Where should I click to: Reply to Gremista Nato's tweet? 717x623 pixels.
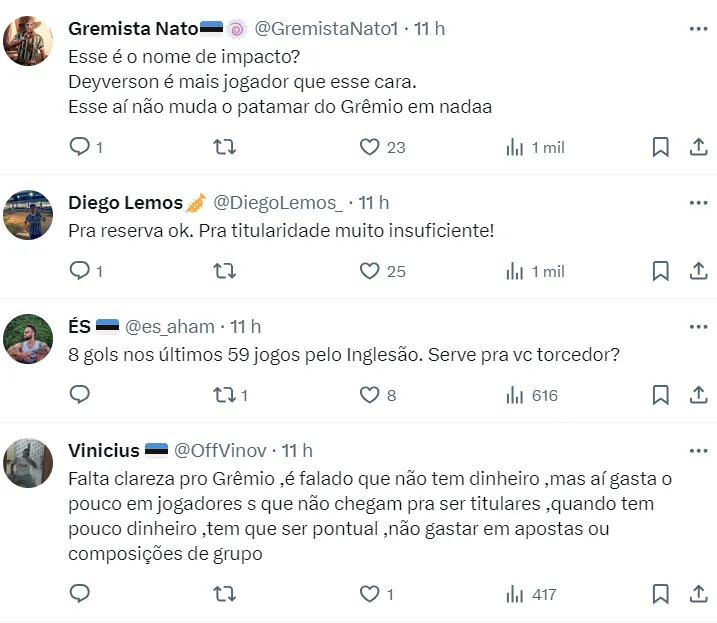coord(80,147)
